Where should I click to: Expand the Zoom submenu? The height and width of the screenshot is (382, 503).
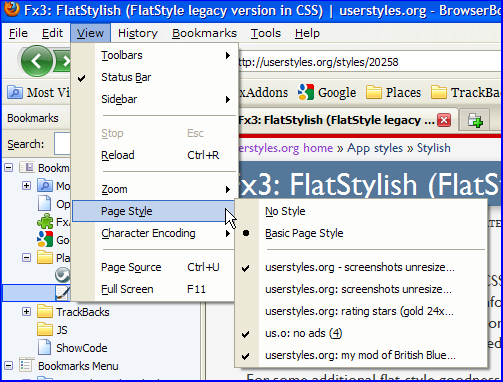pyautogui.click(x=154, y=189)
